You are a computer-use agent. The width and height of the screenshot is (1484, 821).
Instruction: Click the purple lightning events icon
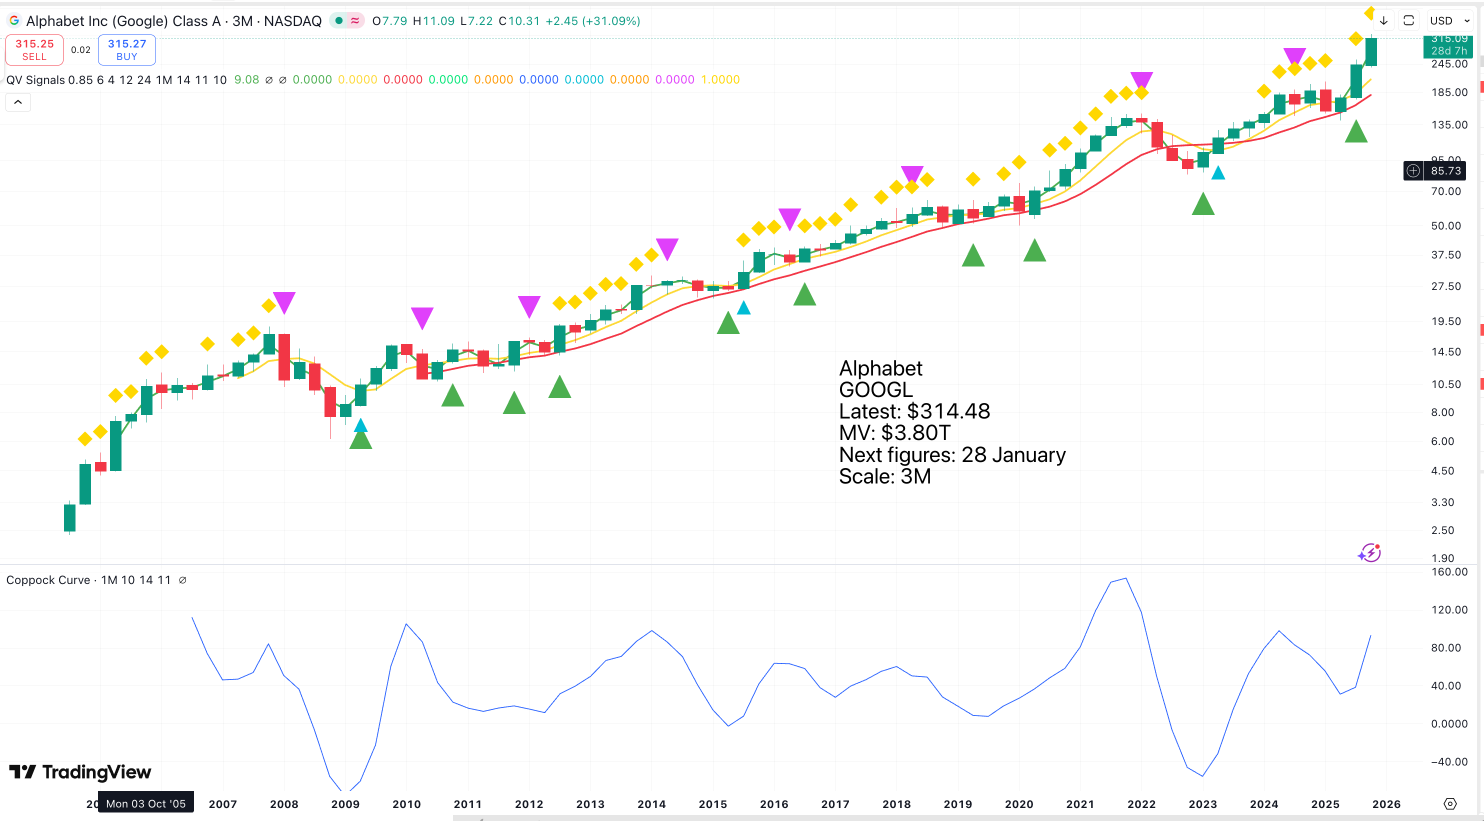tap(1369, 553)
